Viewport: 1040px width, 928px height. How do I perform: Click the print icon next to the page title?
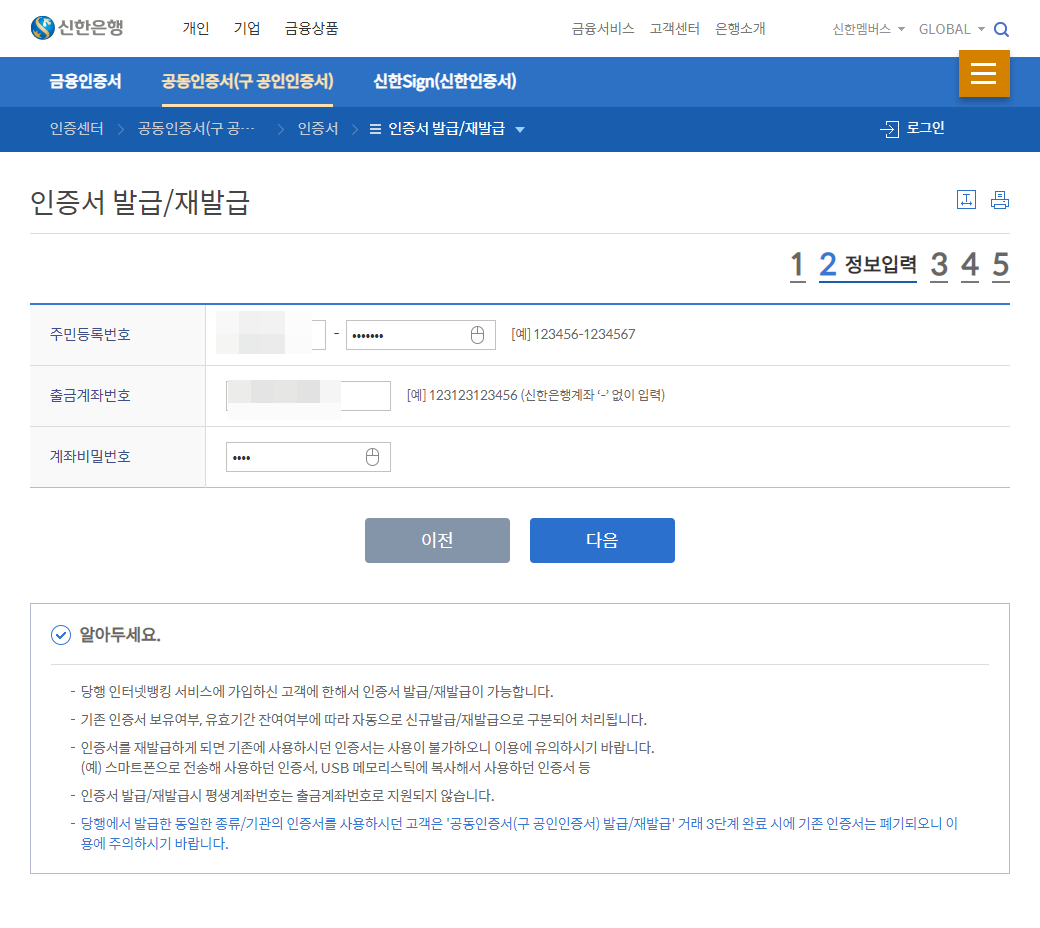tap(999, 199)
